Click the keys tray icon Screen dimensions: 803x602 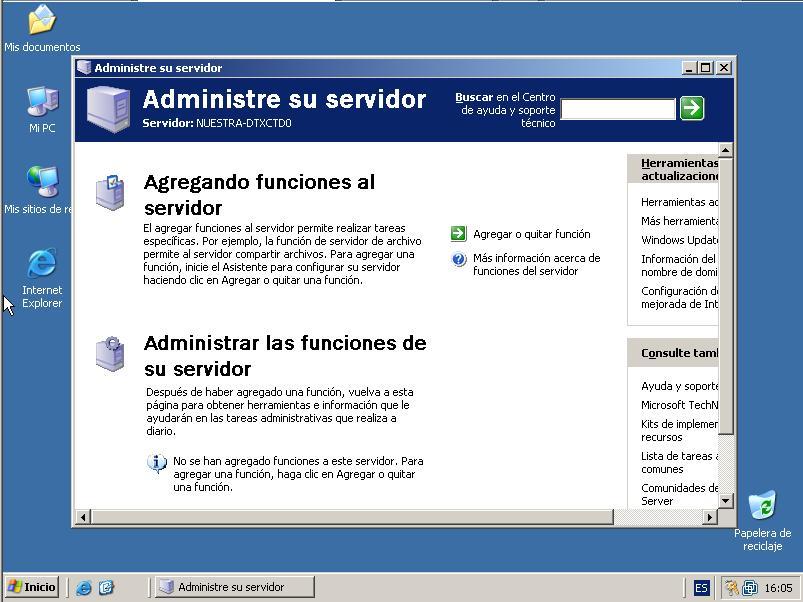click(x=732, y=588)
